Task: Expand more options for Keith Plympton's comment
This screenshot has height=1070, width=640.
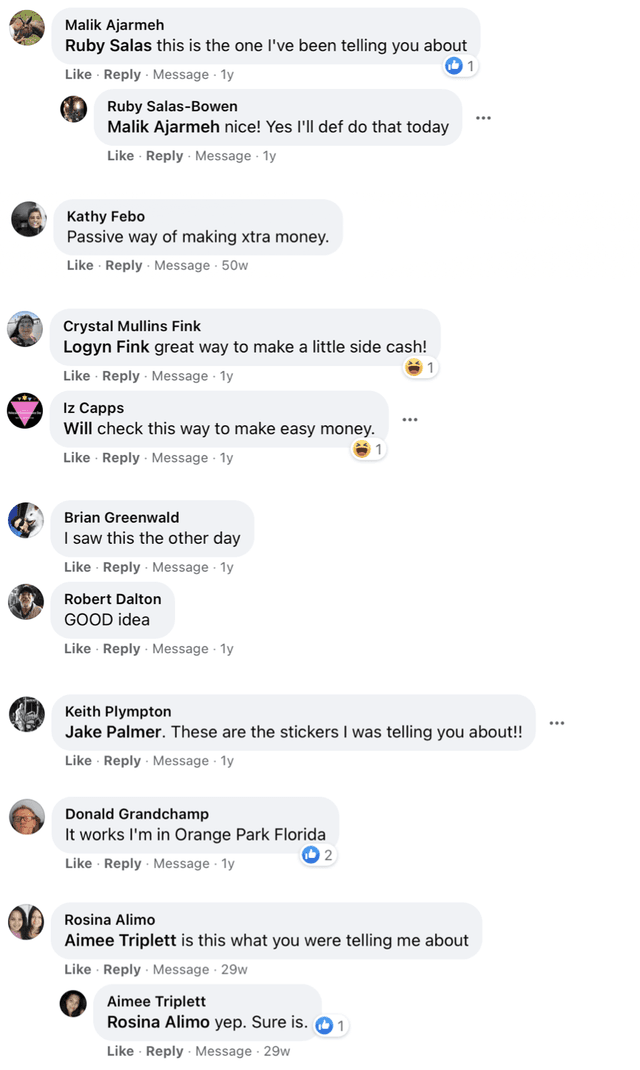Action: 556,723
